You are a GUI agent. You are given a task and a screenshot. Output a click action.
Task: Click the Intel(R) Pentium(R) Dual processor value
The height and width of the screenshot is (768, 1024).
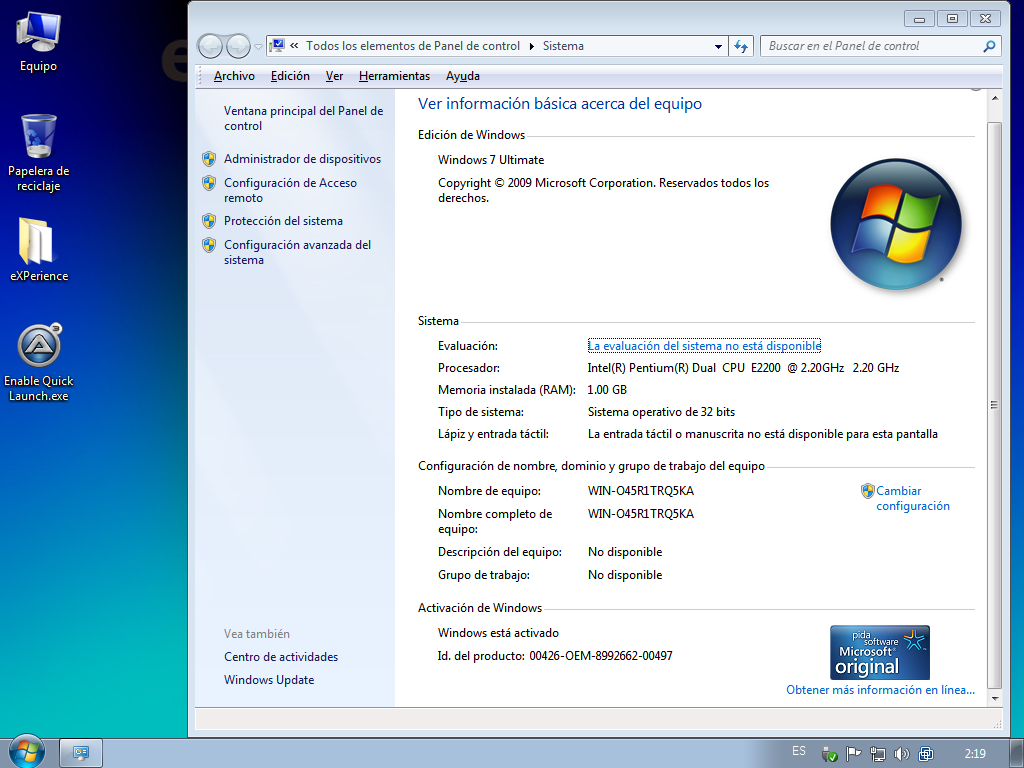[743, 368]
